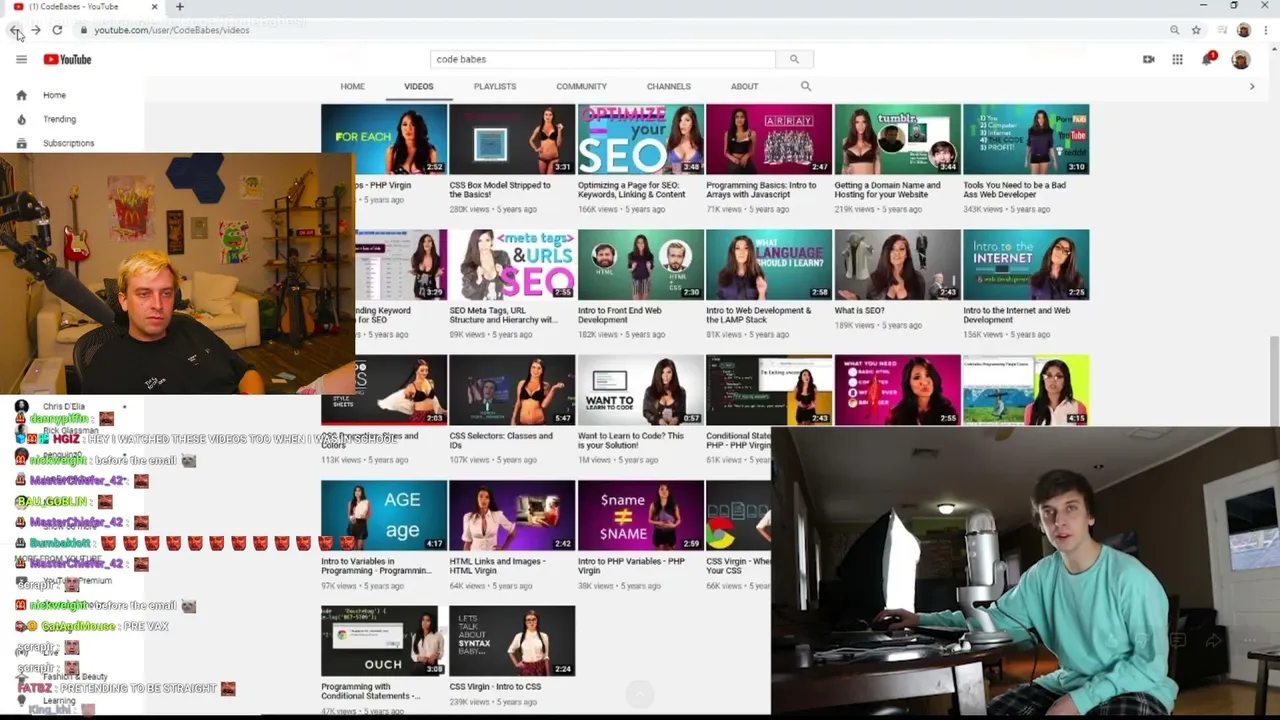This screenshot has height=720, width=1280.
Task: Open the Chrome three-dot menu
Action: click(1265, 31)
